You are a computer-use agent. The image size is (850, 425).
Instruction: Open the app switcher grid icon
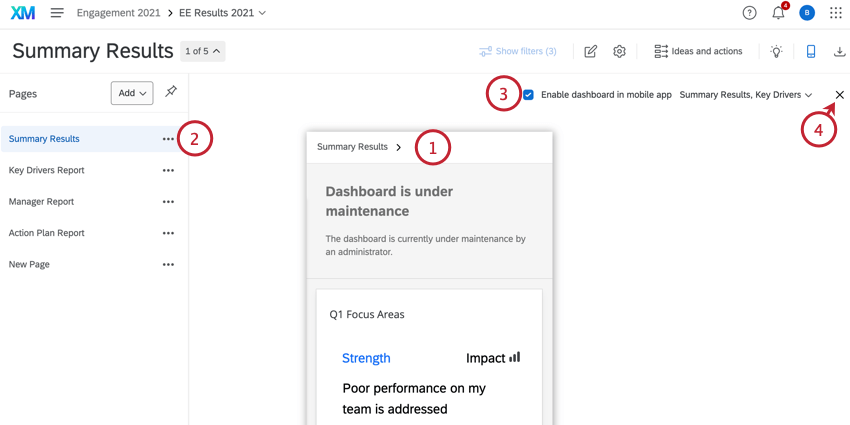point(836,13)
